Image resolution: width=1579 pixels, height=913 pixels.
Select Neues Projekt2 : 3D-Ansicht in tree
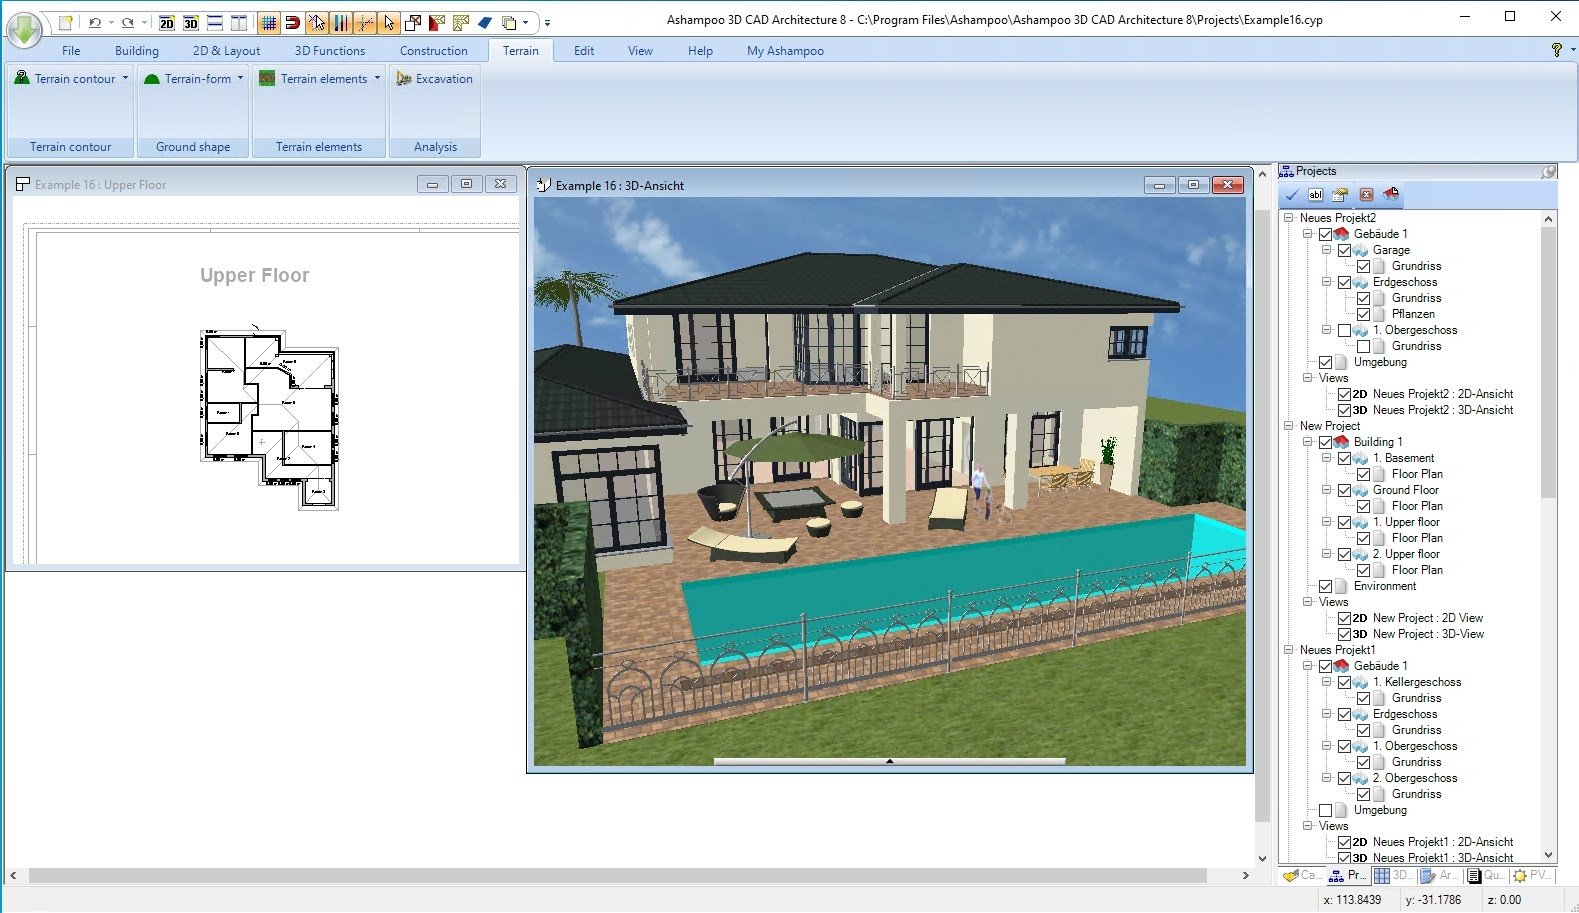click(1442, 410)
